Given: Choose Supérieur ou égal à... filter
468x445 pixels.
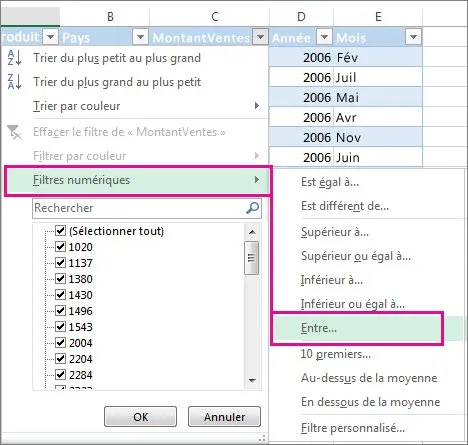Looking at the screenshot, I should pos(356,256).
